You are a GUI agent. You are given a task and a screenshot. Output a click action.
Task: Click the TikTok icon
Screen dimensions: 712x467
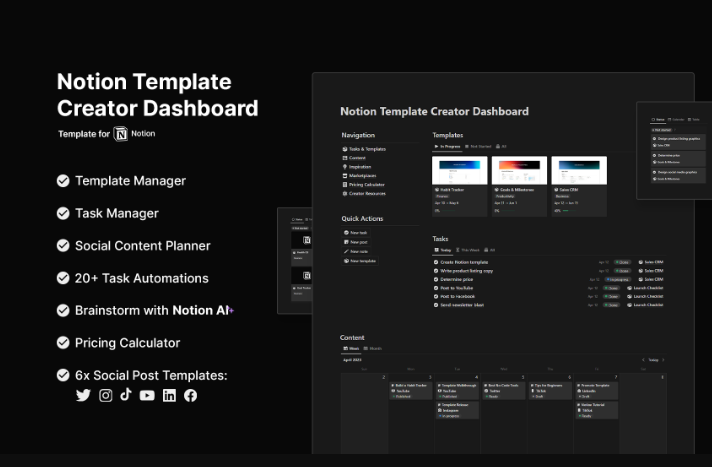126,395
